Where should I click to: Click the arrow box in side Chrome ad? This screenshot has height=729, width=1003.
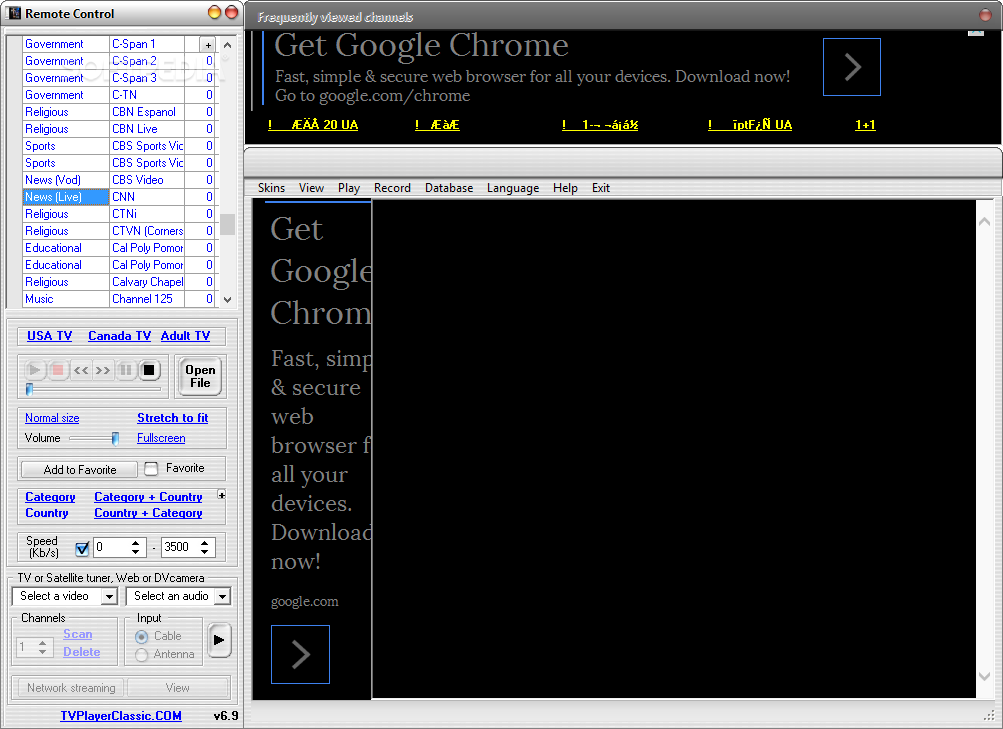tap(300, 654)
